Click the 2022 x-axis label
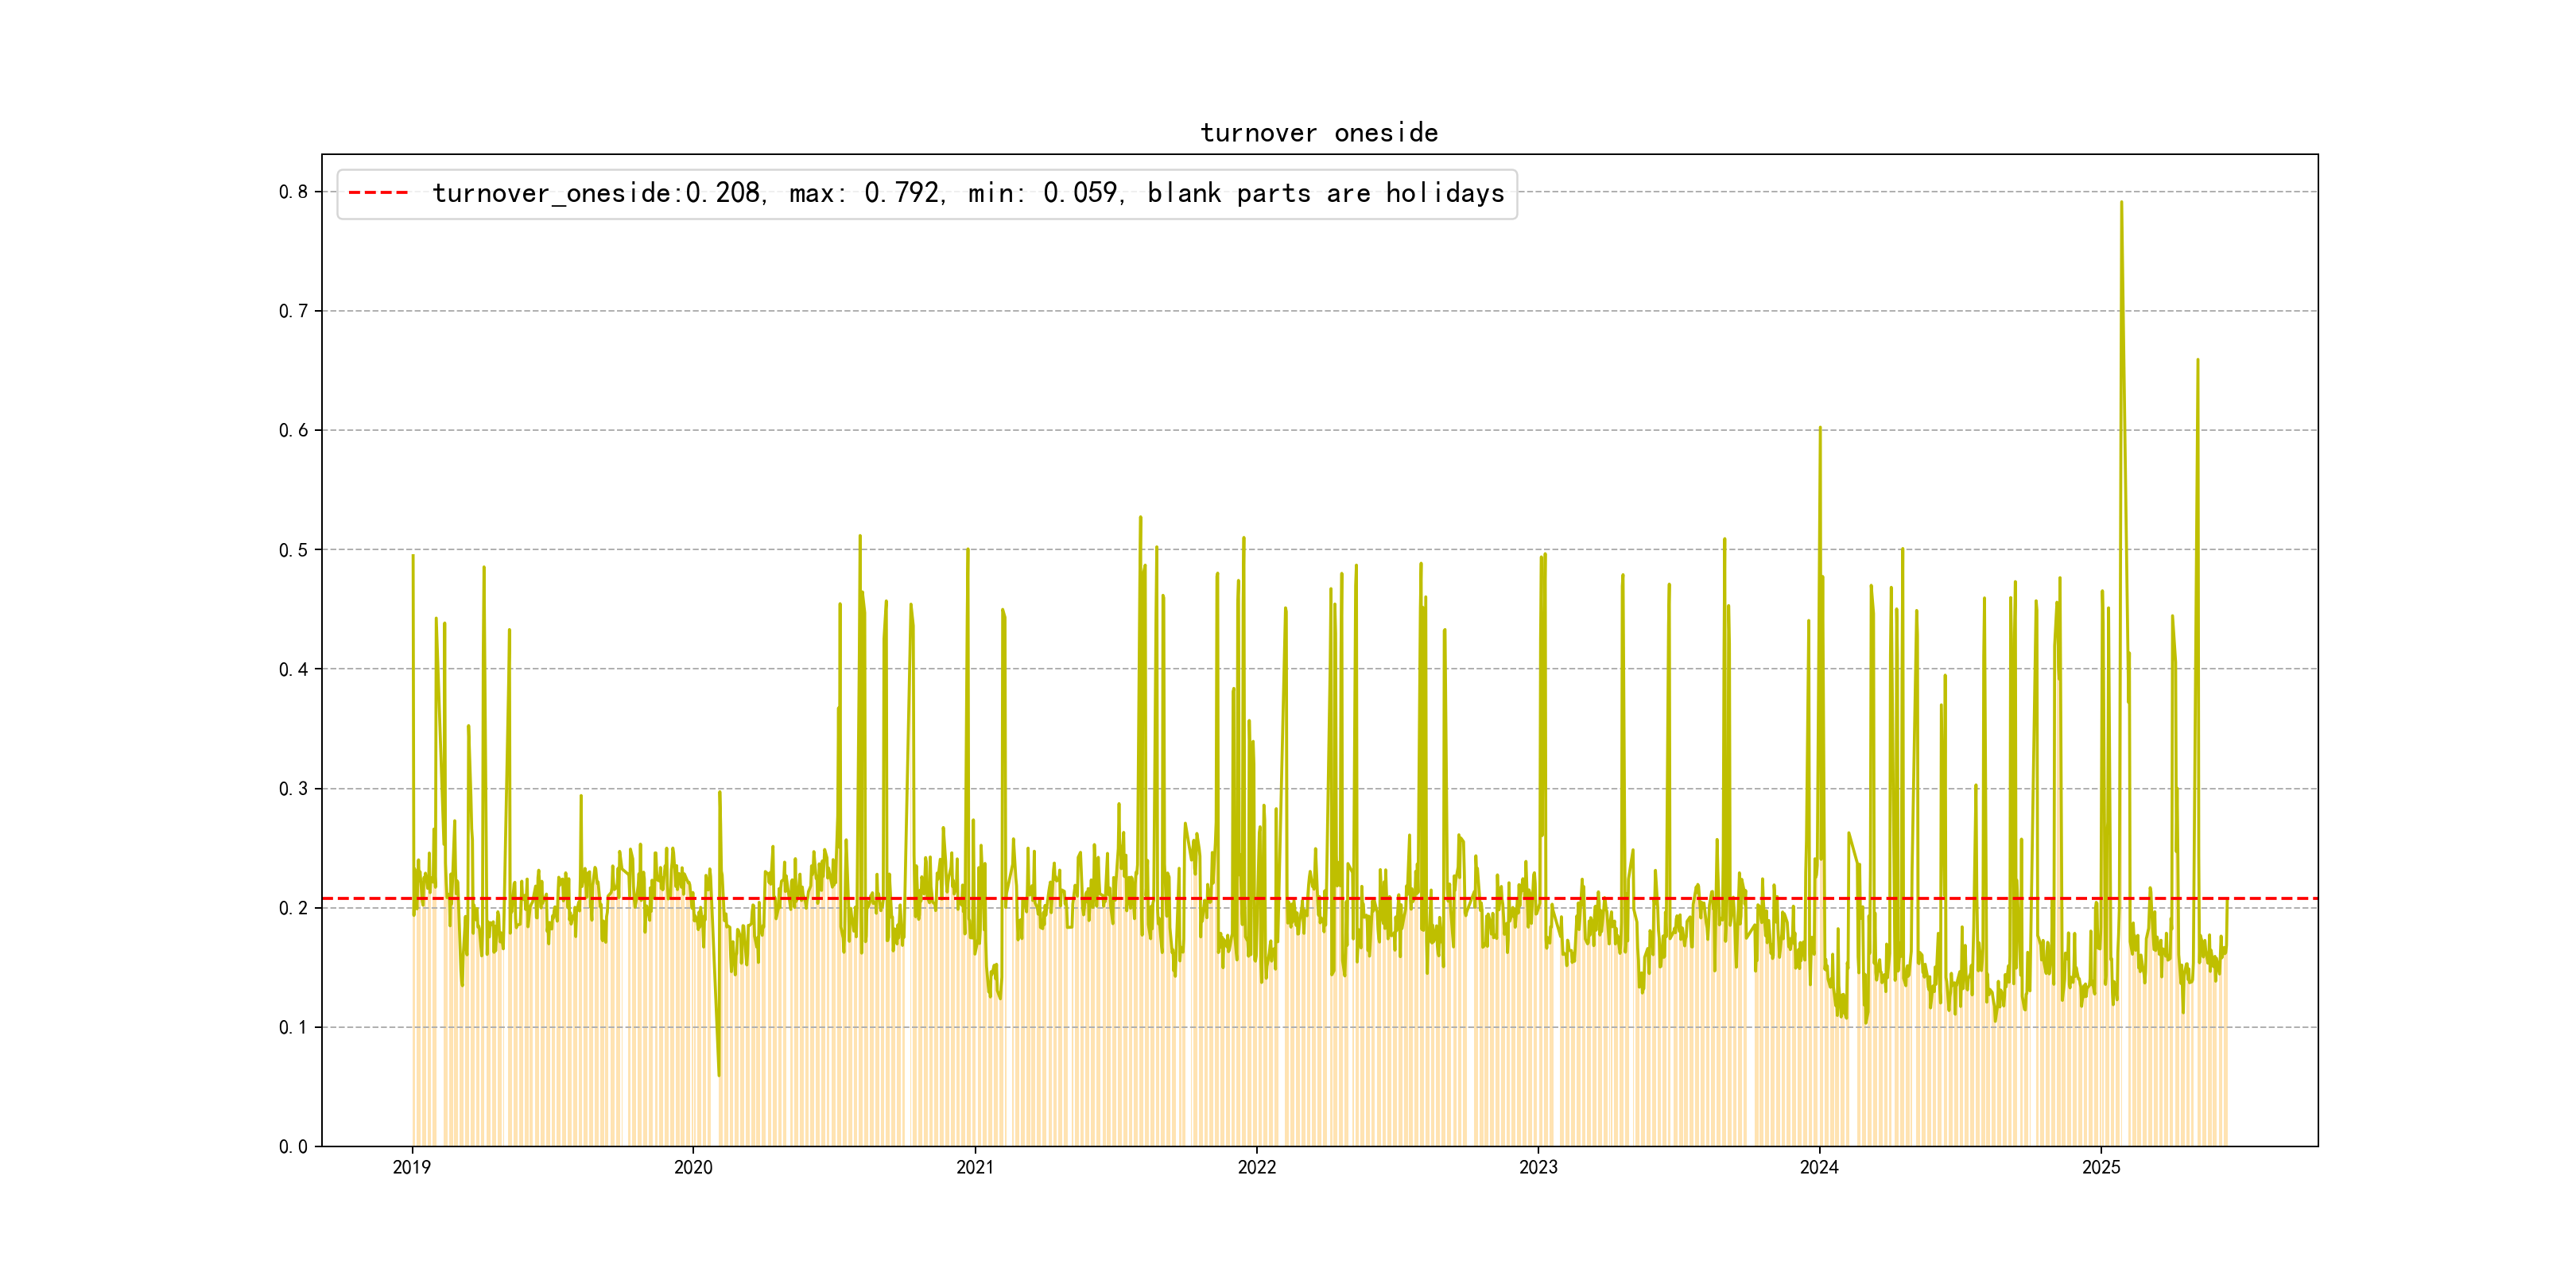This screenshot has height=1288, width=2576. 1256,1167
